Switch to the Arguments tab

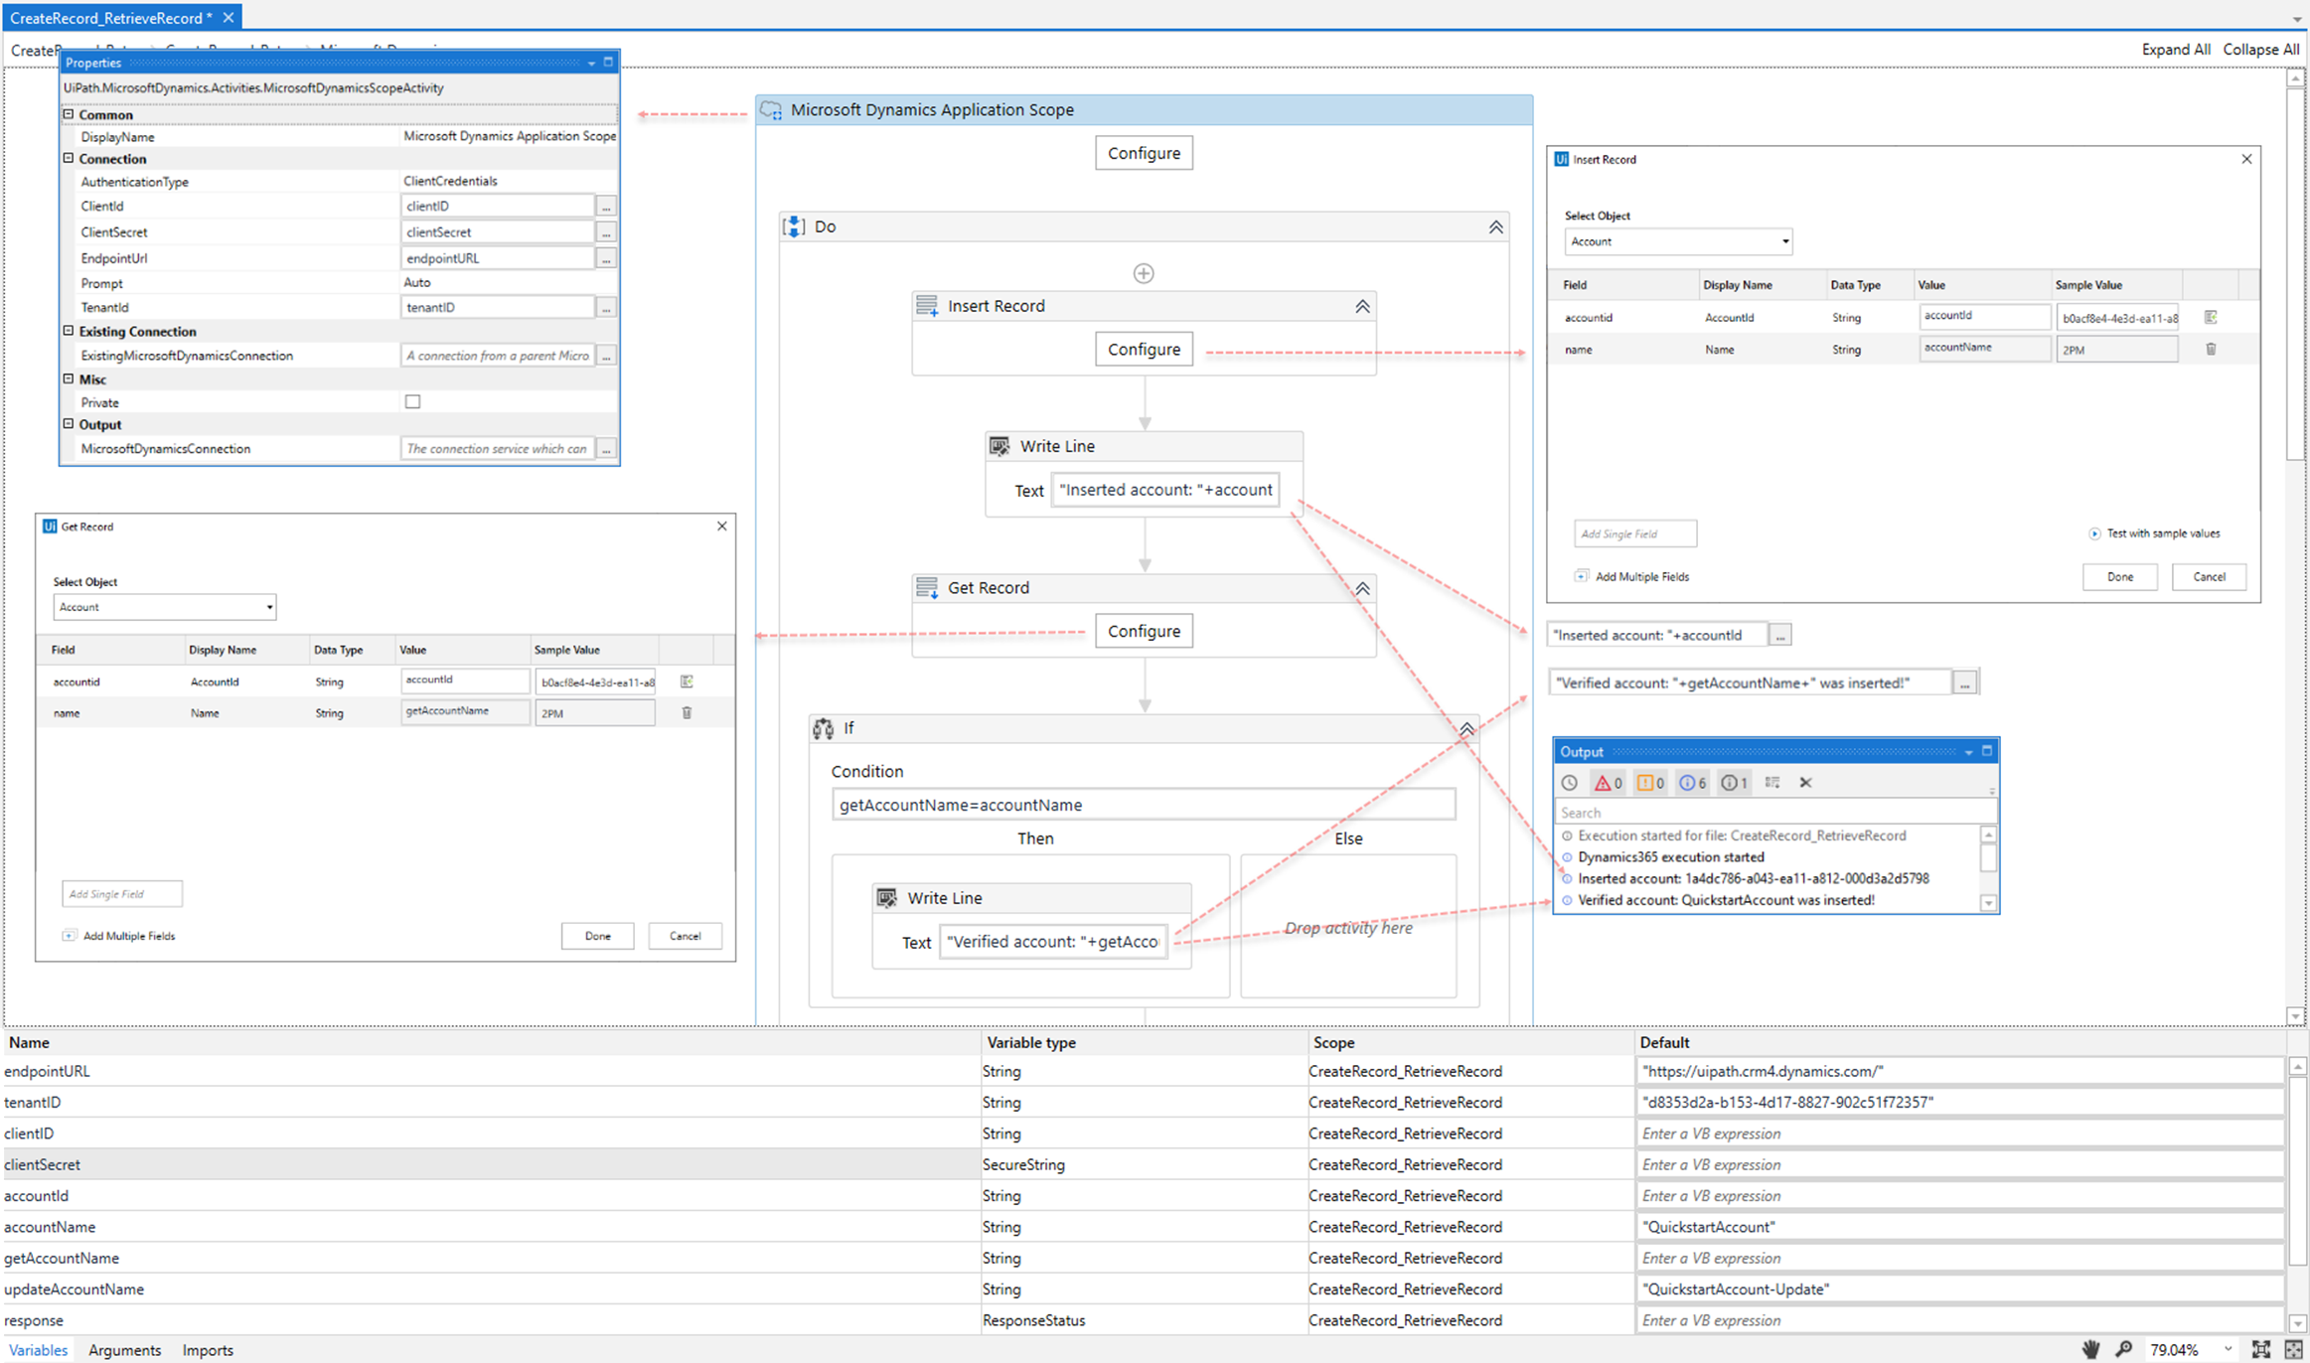124,1350
